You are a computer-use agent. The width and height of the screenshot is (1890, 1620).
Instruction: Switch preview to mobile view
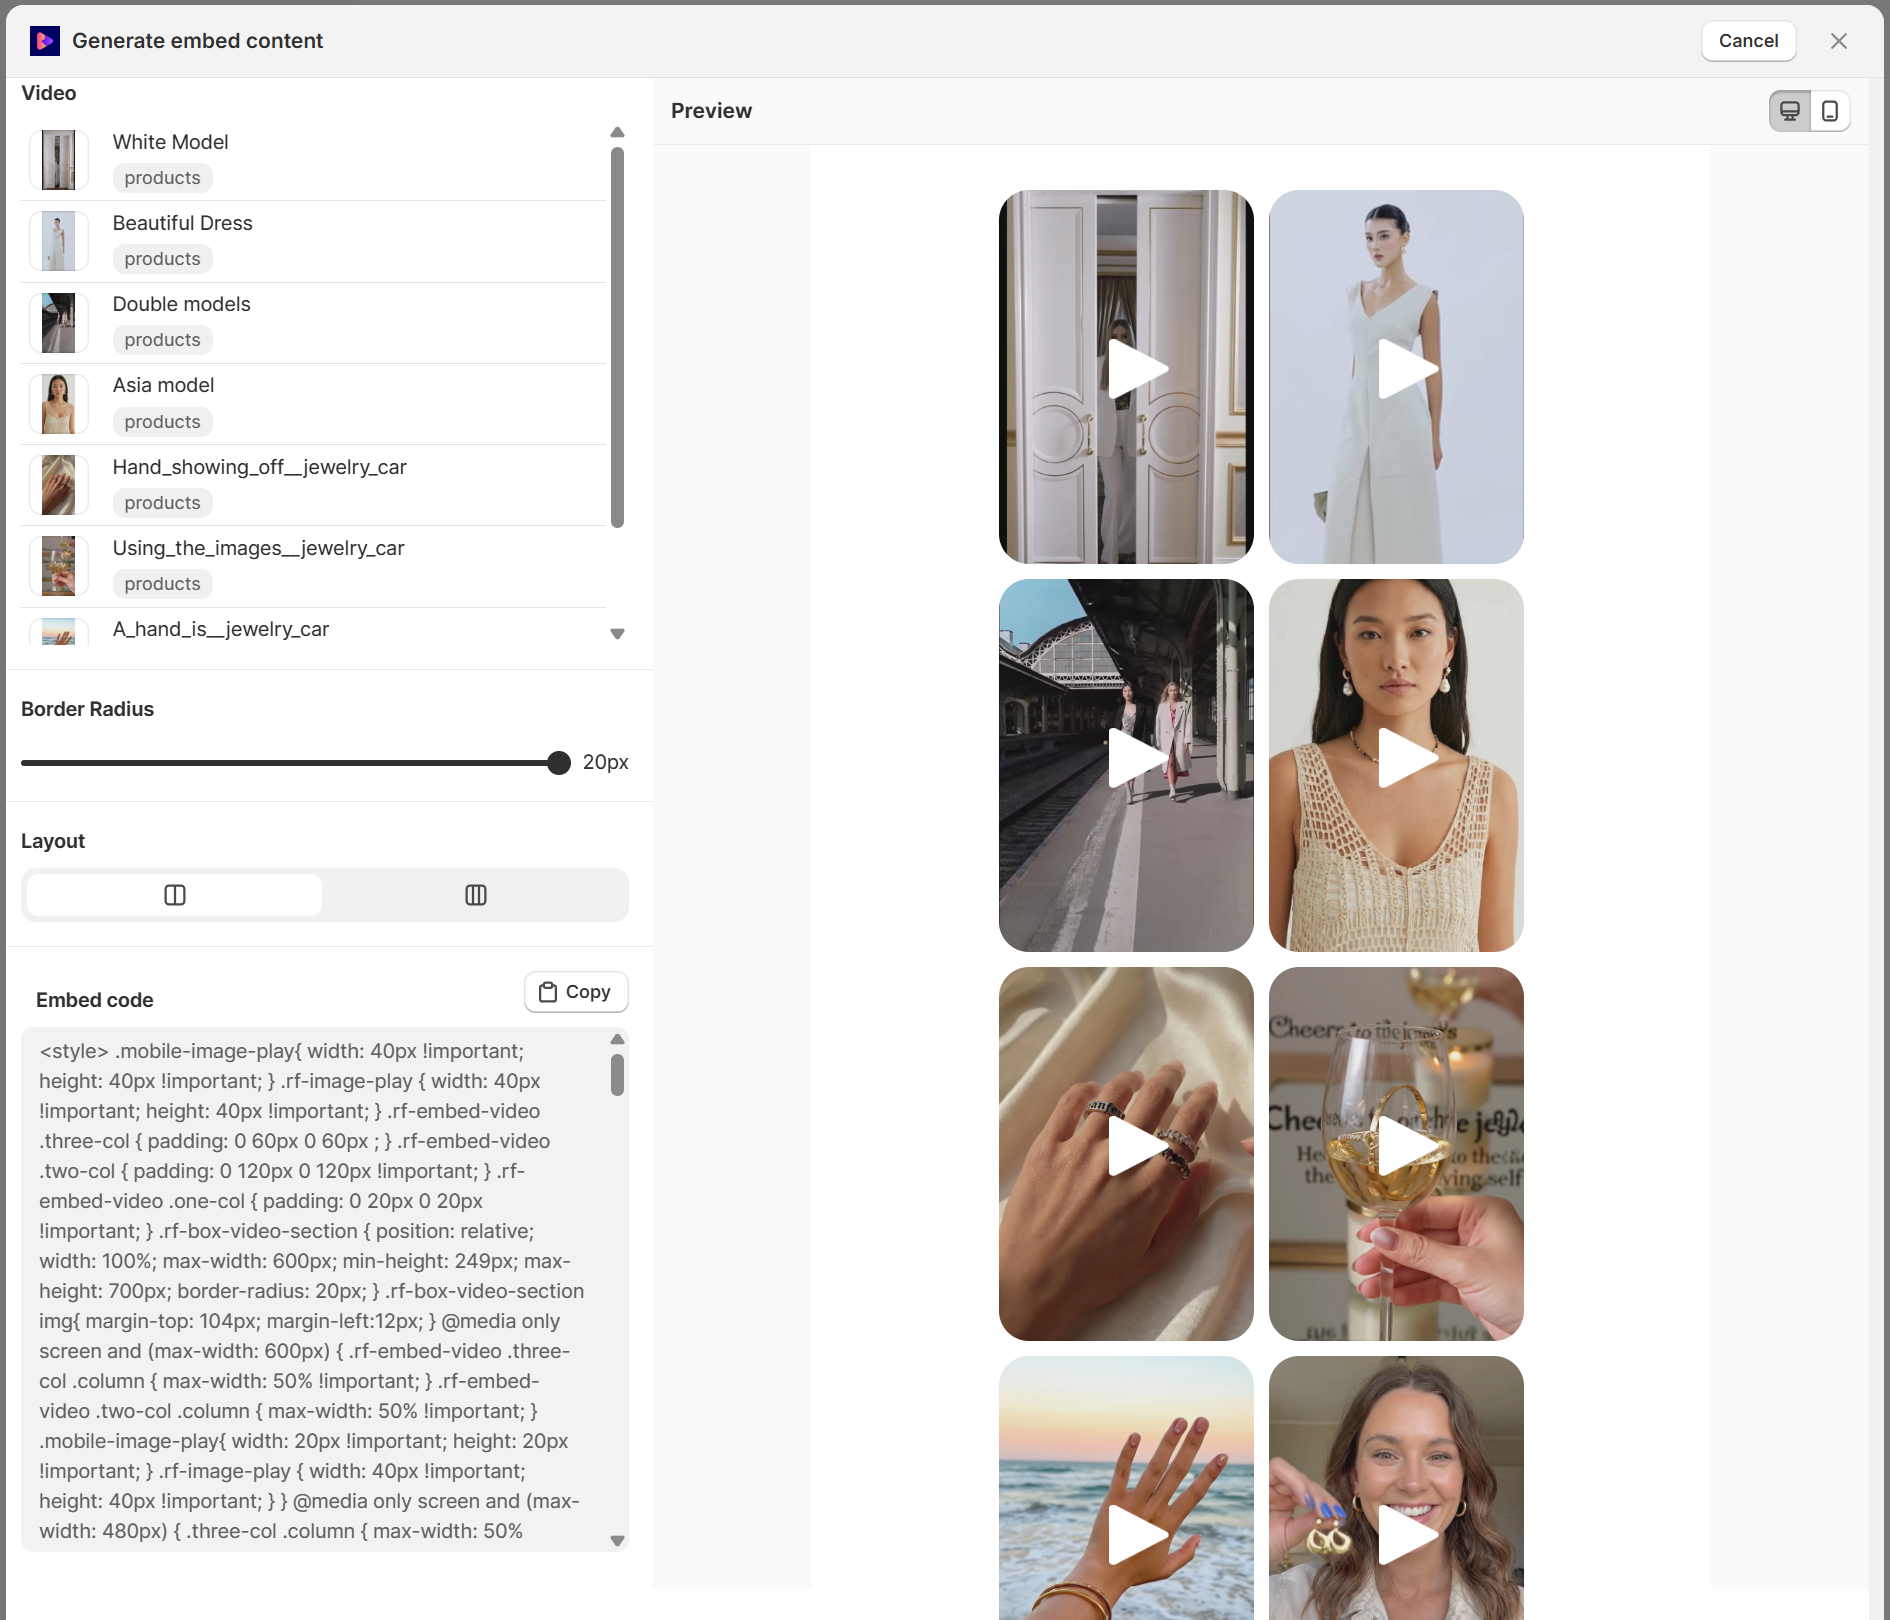(x=1830, y=111)
